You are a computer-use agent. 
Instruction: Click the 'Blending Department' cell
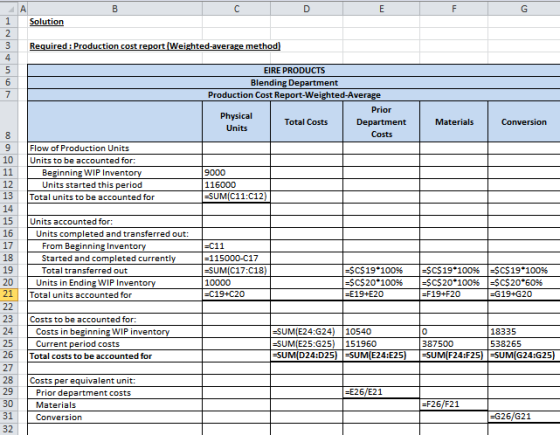(x=294, y=82)
